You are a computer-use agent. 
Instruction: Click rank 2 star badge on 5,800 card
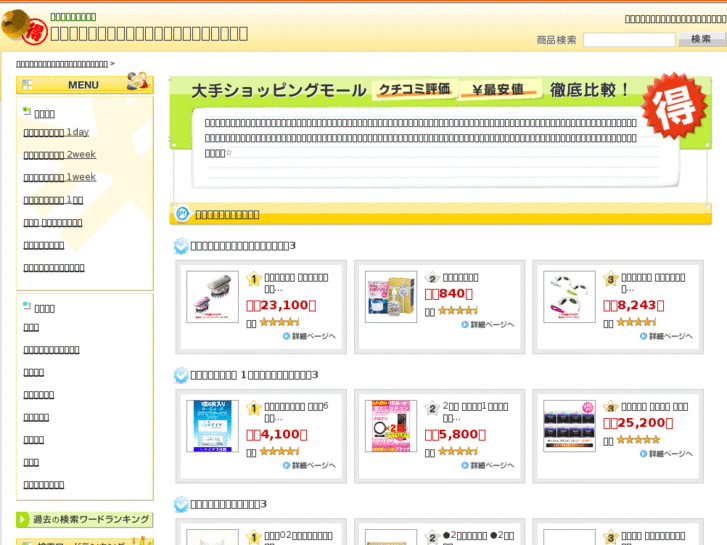coord(432,408)
